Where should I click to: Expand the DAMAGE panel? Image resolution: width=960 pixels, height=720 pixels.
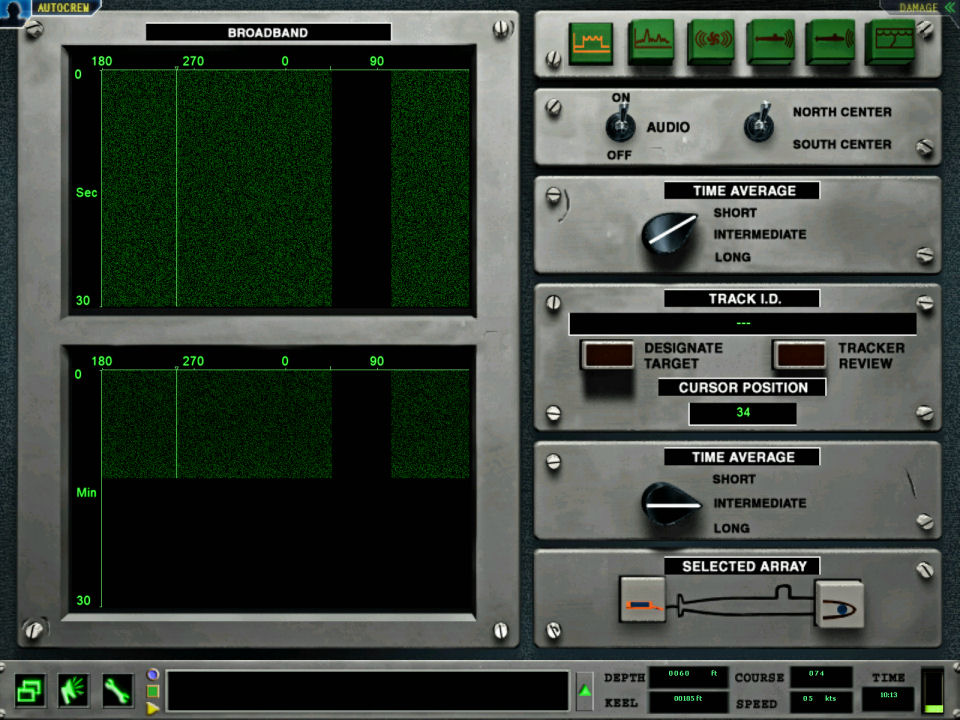coord(917,7)
